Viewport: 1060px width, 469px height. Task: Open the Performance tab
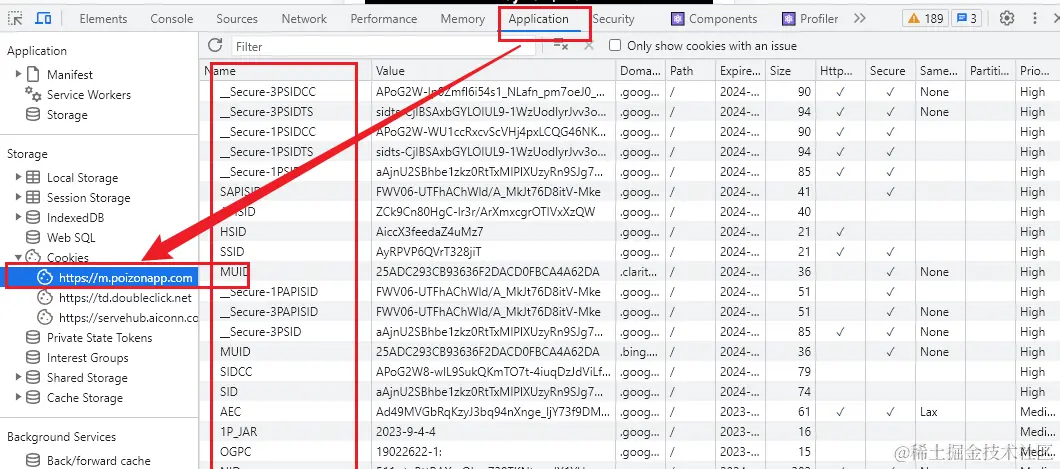pyautogui.click(x=383, y=19)
